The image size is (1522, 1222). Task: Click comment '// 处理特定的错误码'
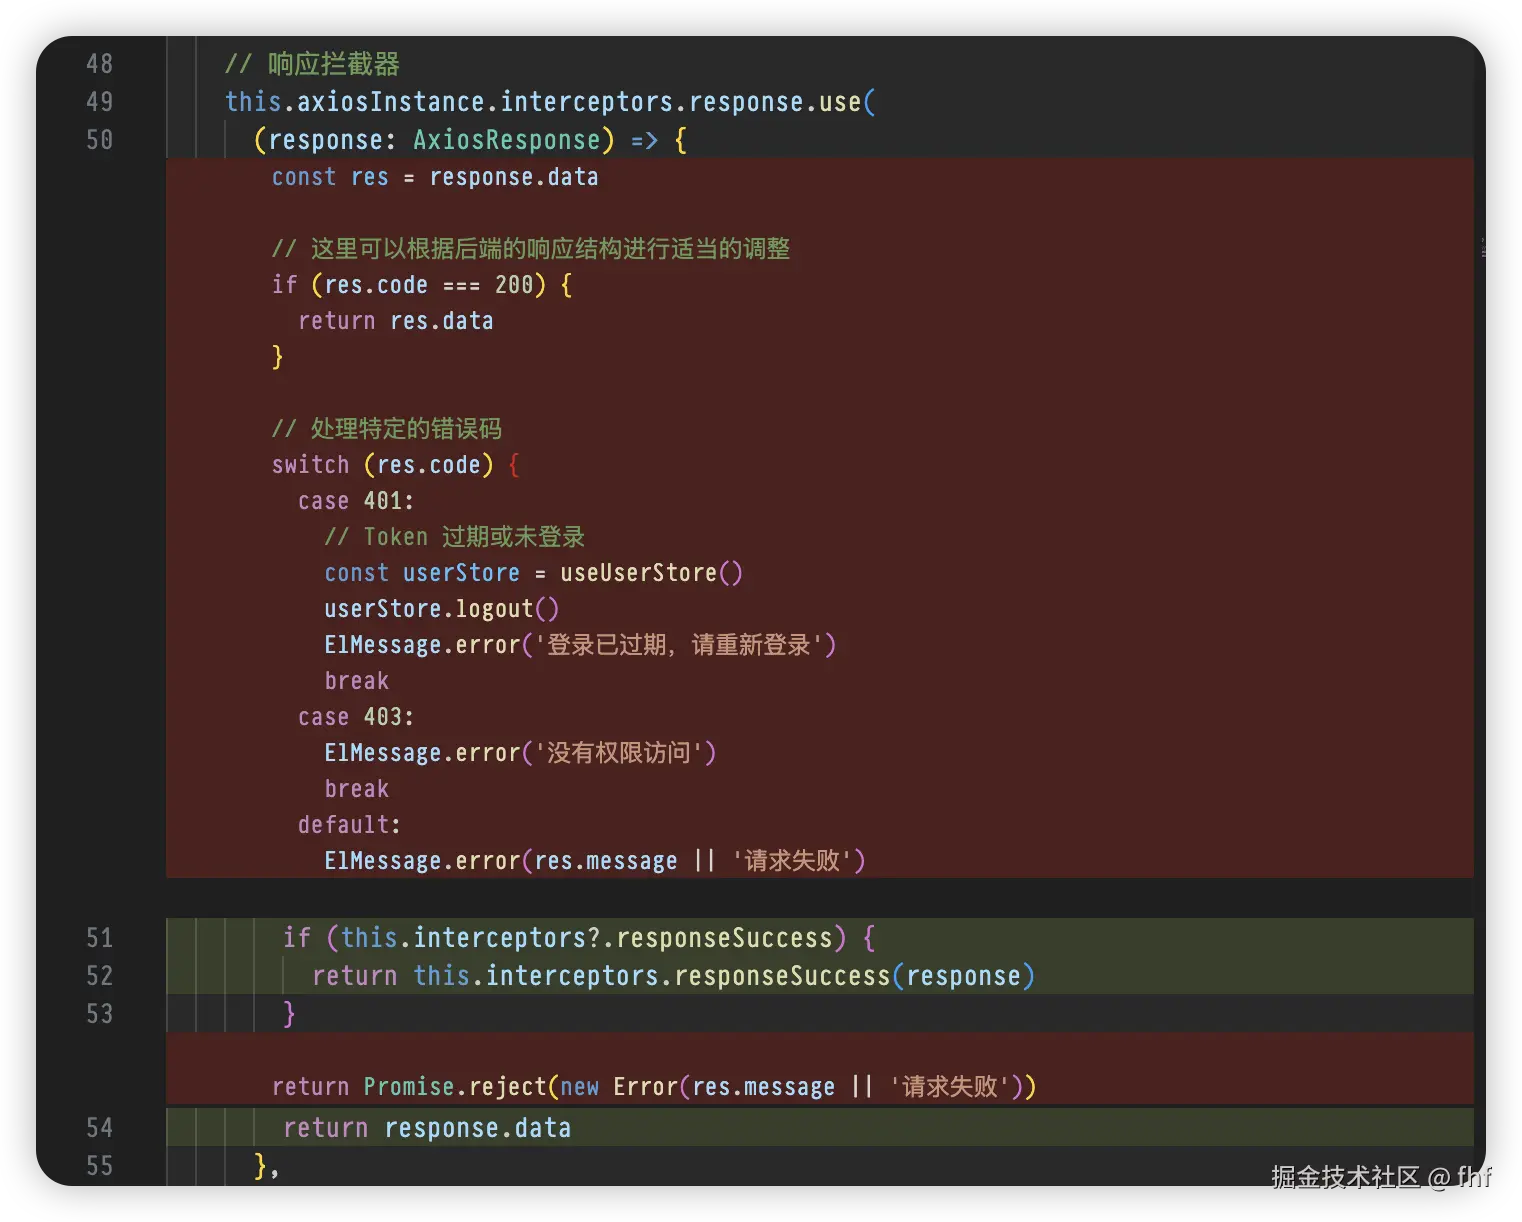387,429
